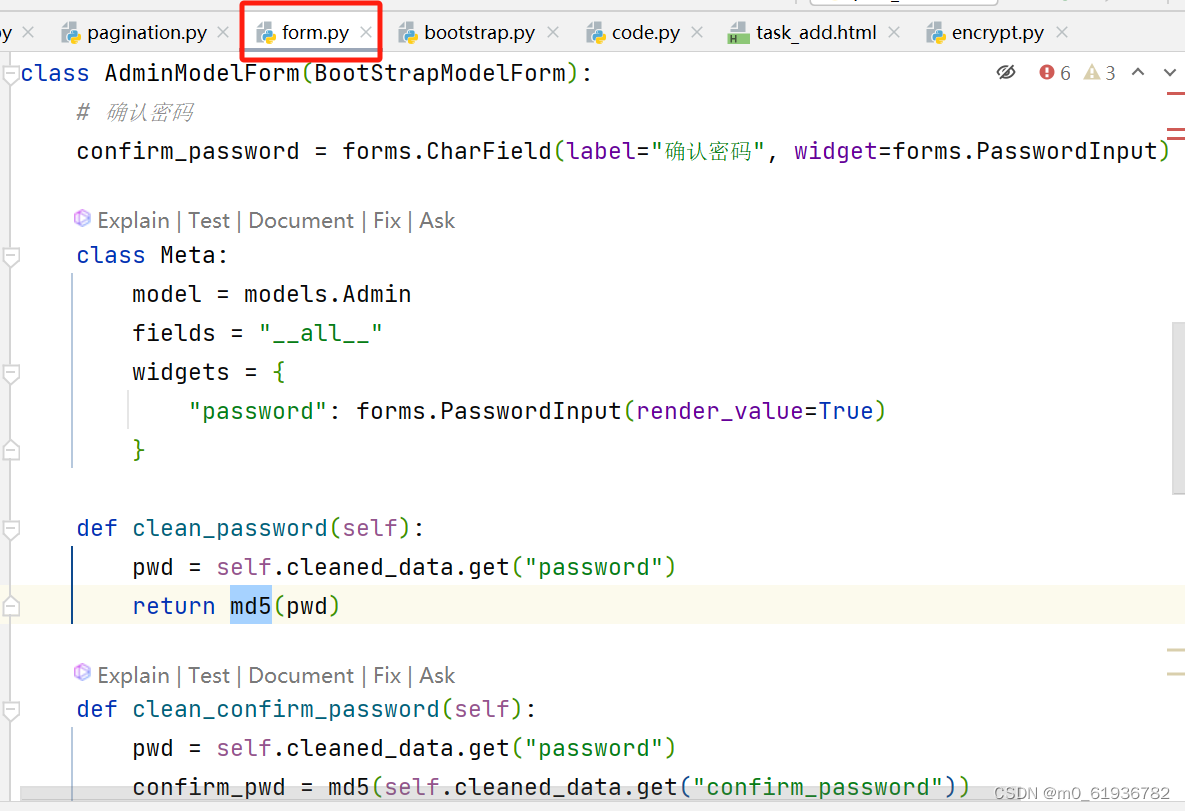Click the yellow warning indicator showing 3 warnings
The image size is (1185, 811).
click(x=1096, y=72)
